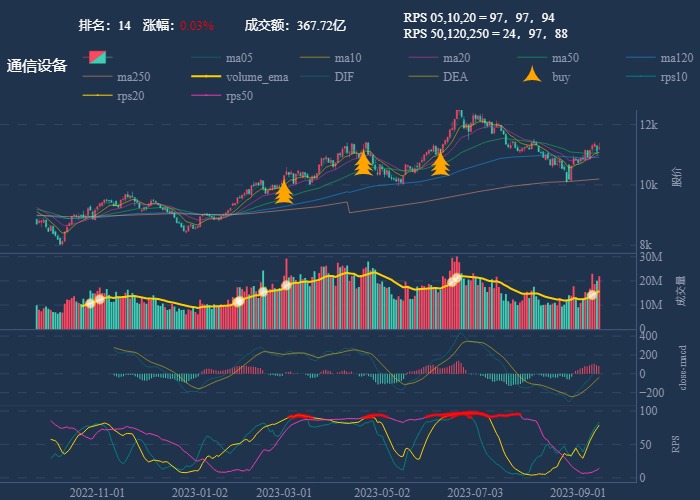Click the rps50 legend line marker
The height and width of the screenshot is (500, 700).
[x=206, y=96]
